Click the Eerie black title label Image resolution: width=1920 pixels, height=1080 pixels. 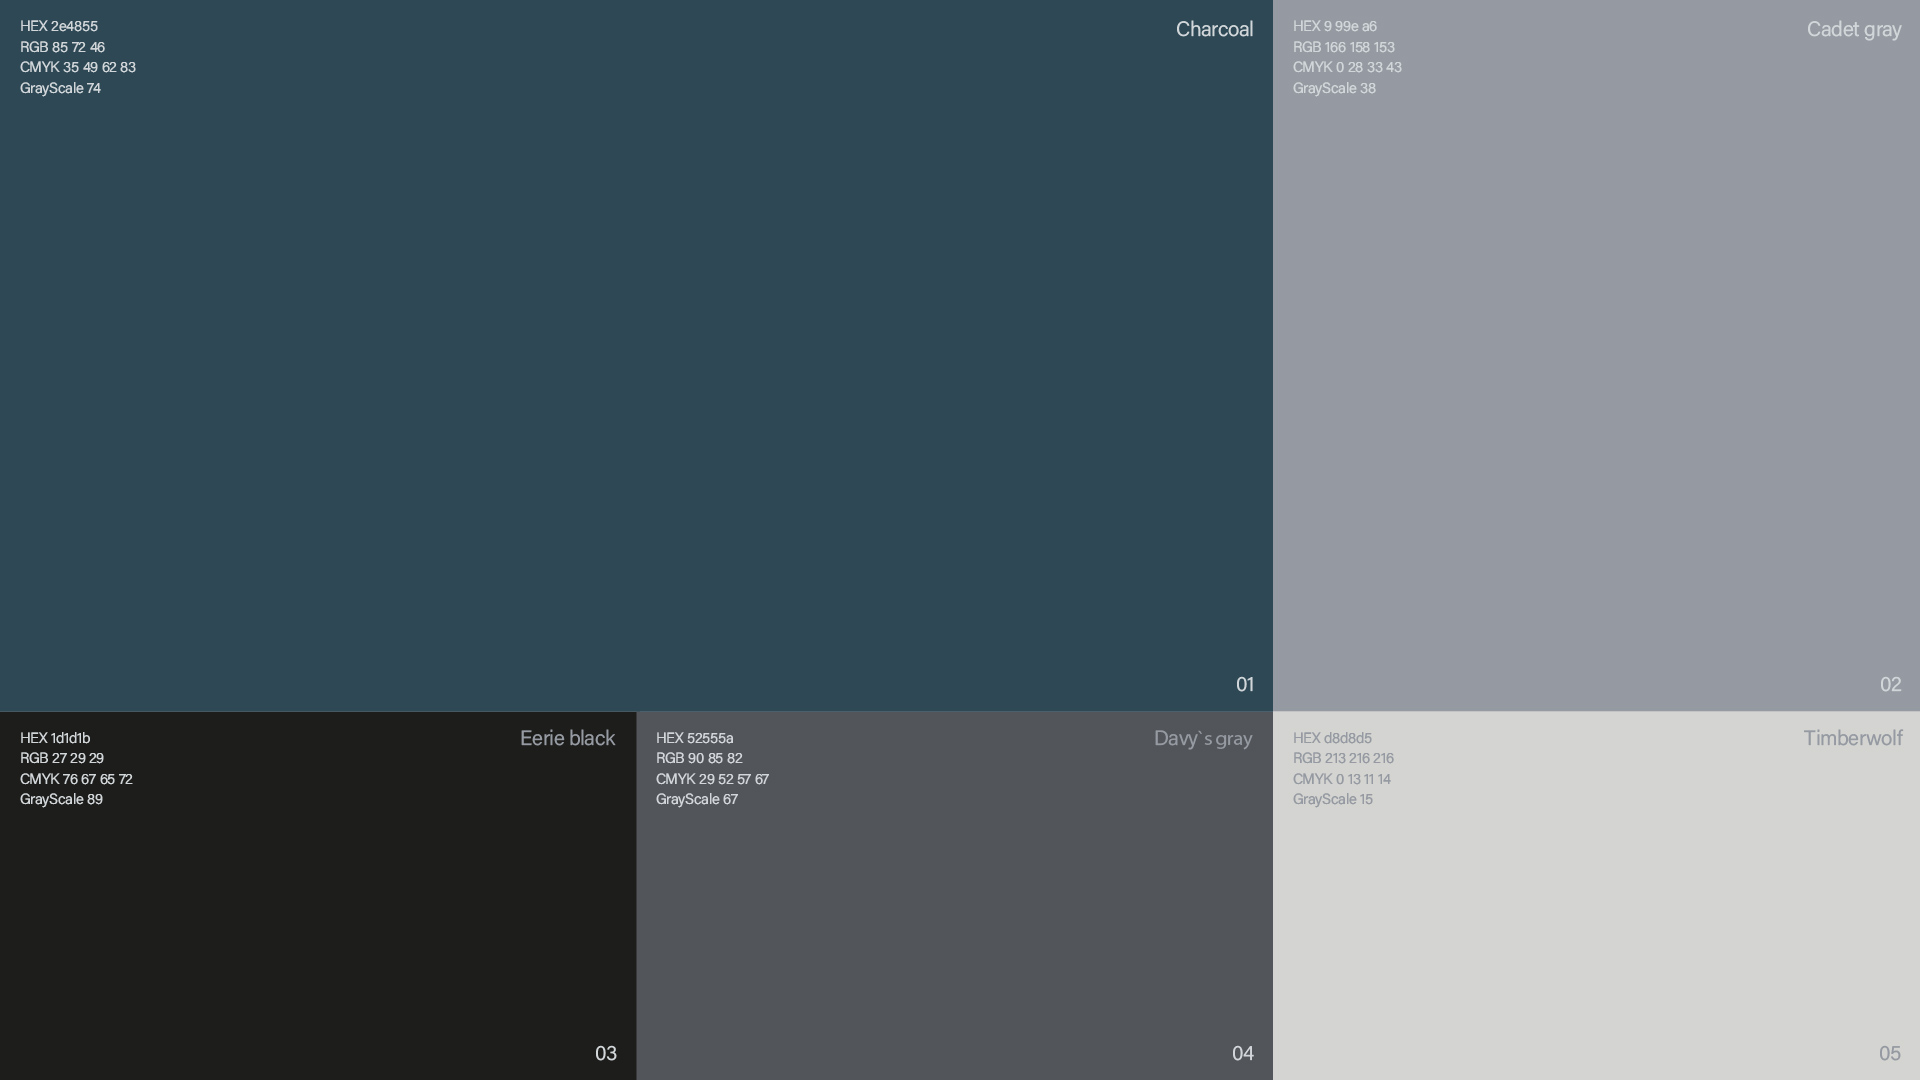point(567,738)
